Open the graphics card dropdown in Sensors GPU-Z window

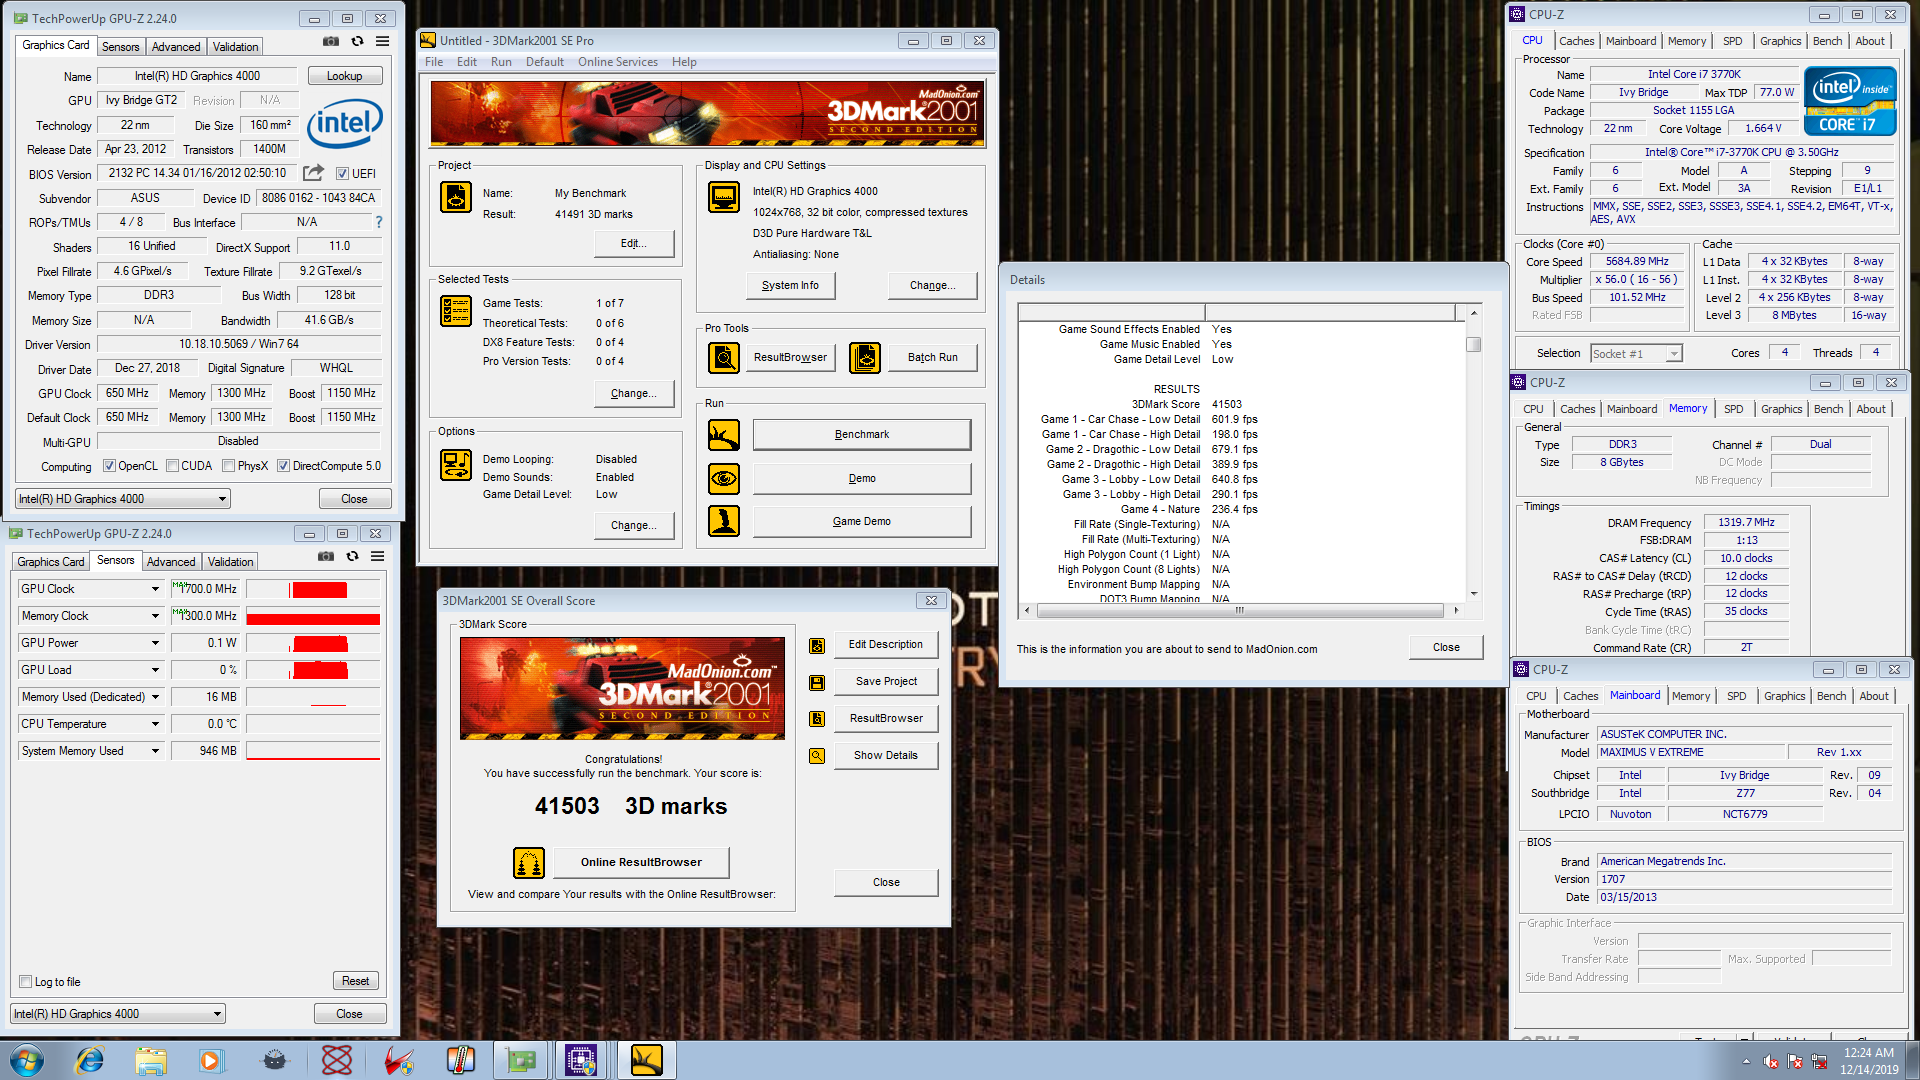click(x=118, y=1014)
